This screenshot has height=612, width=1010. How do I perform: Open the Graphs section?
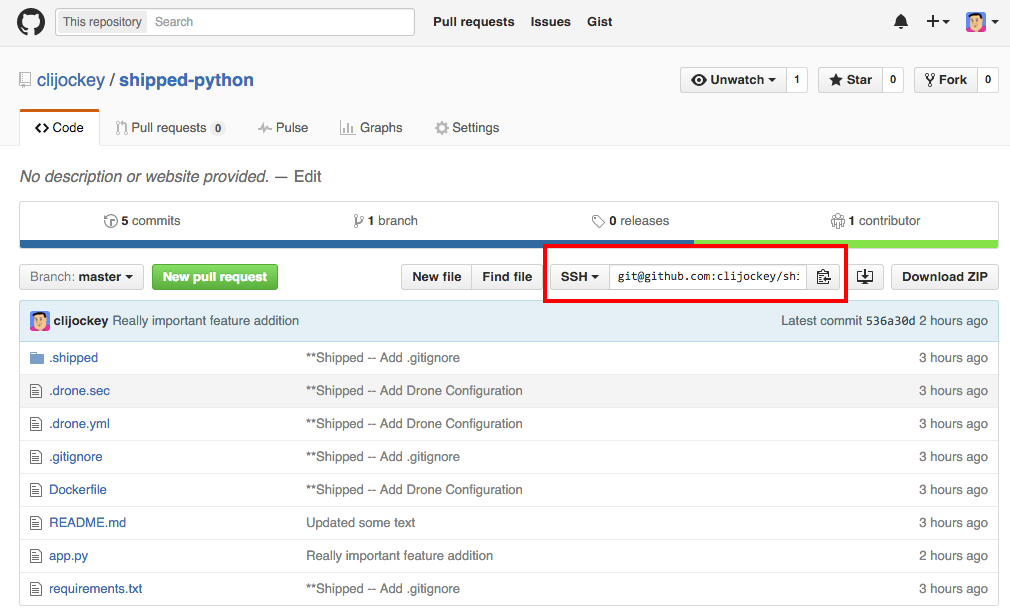pos(371,127)
